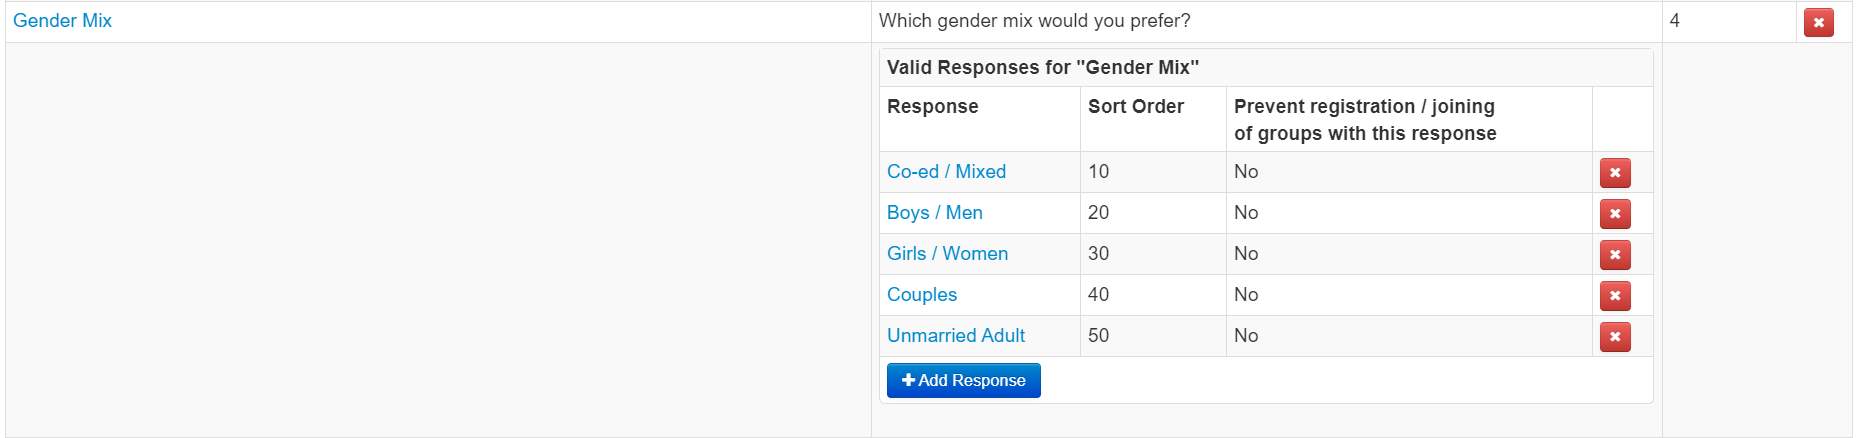Select the Valid Responses for Gender Mix title
Viewport: 1857px width, 438px height.
click(x=1043, y=68)
